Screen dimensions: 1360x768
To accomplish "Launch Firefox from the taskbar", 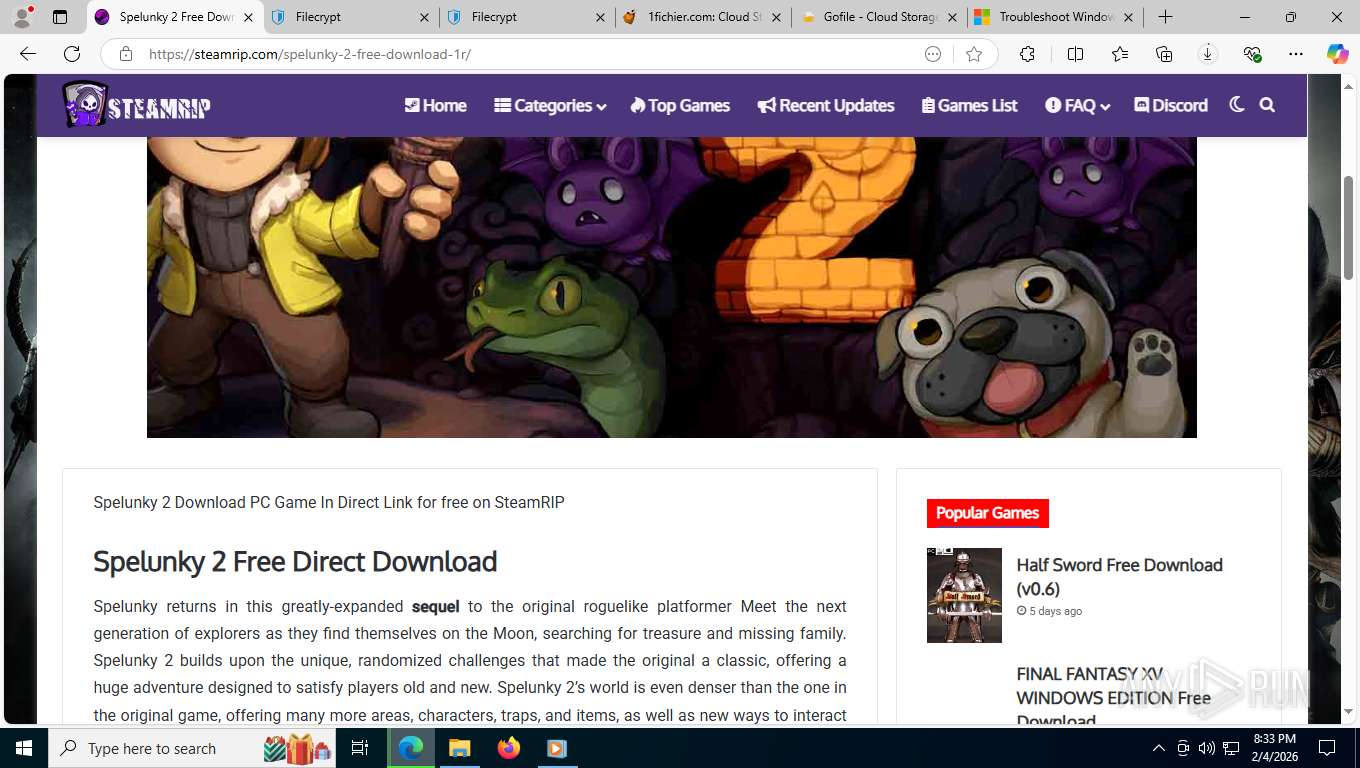I will coord(508,748).
